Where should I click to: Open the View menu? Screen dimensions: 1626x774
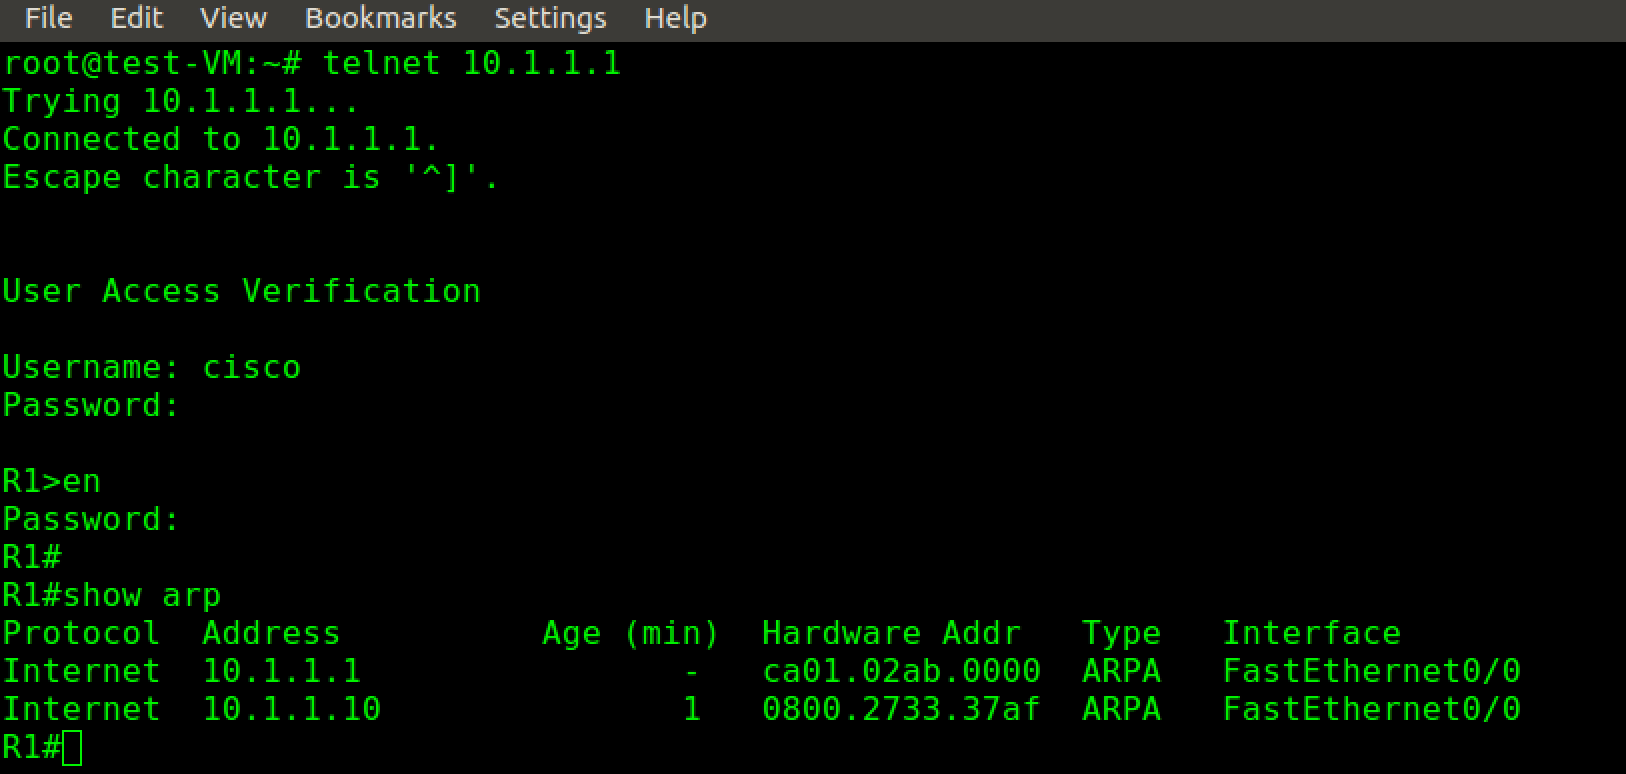pyautogui.click(x=233, y=18)
